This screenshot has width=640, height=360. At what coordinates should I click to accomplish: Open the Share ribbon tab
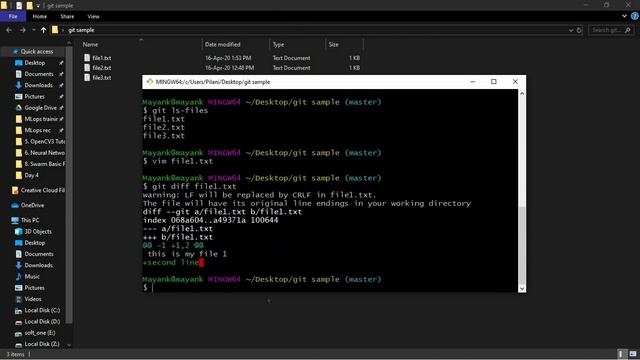(67, 16)
